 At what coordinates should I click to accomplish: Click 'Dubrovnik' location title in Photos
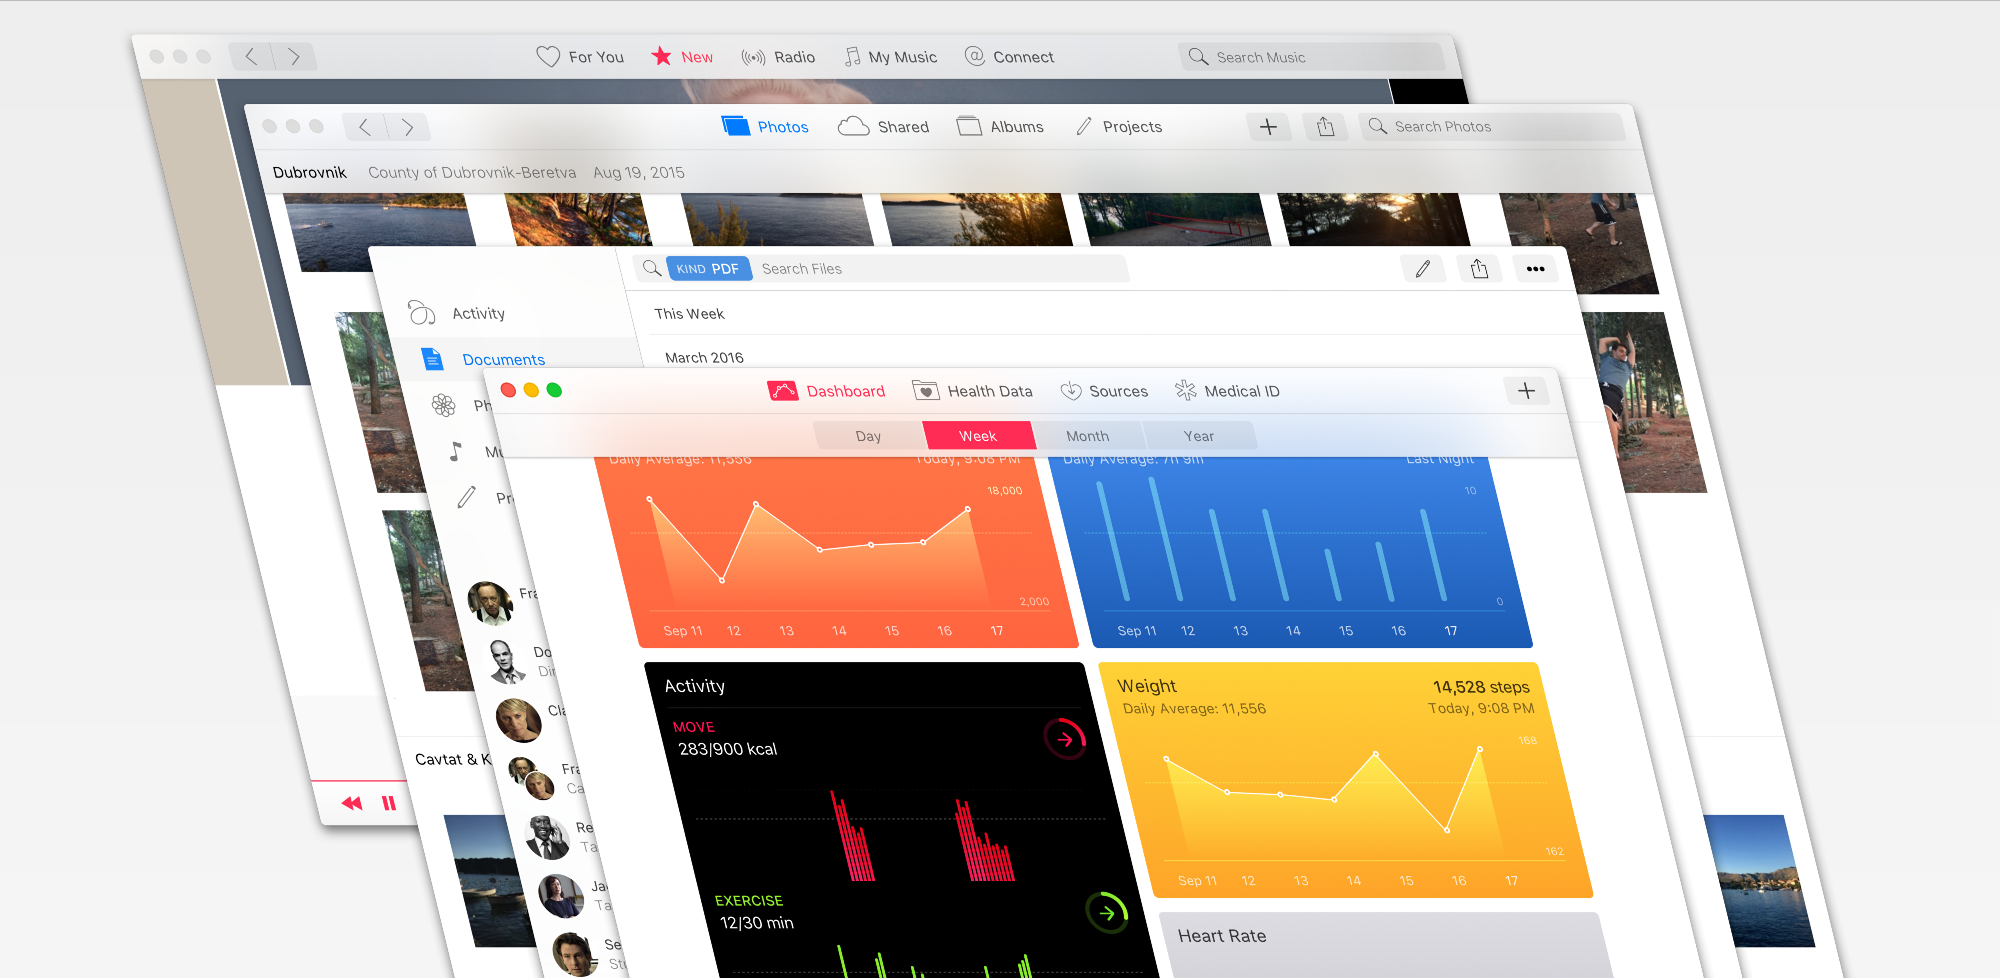(310, 172)
